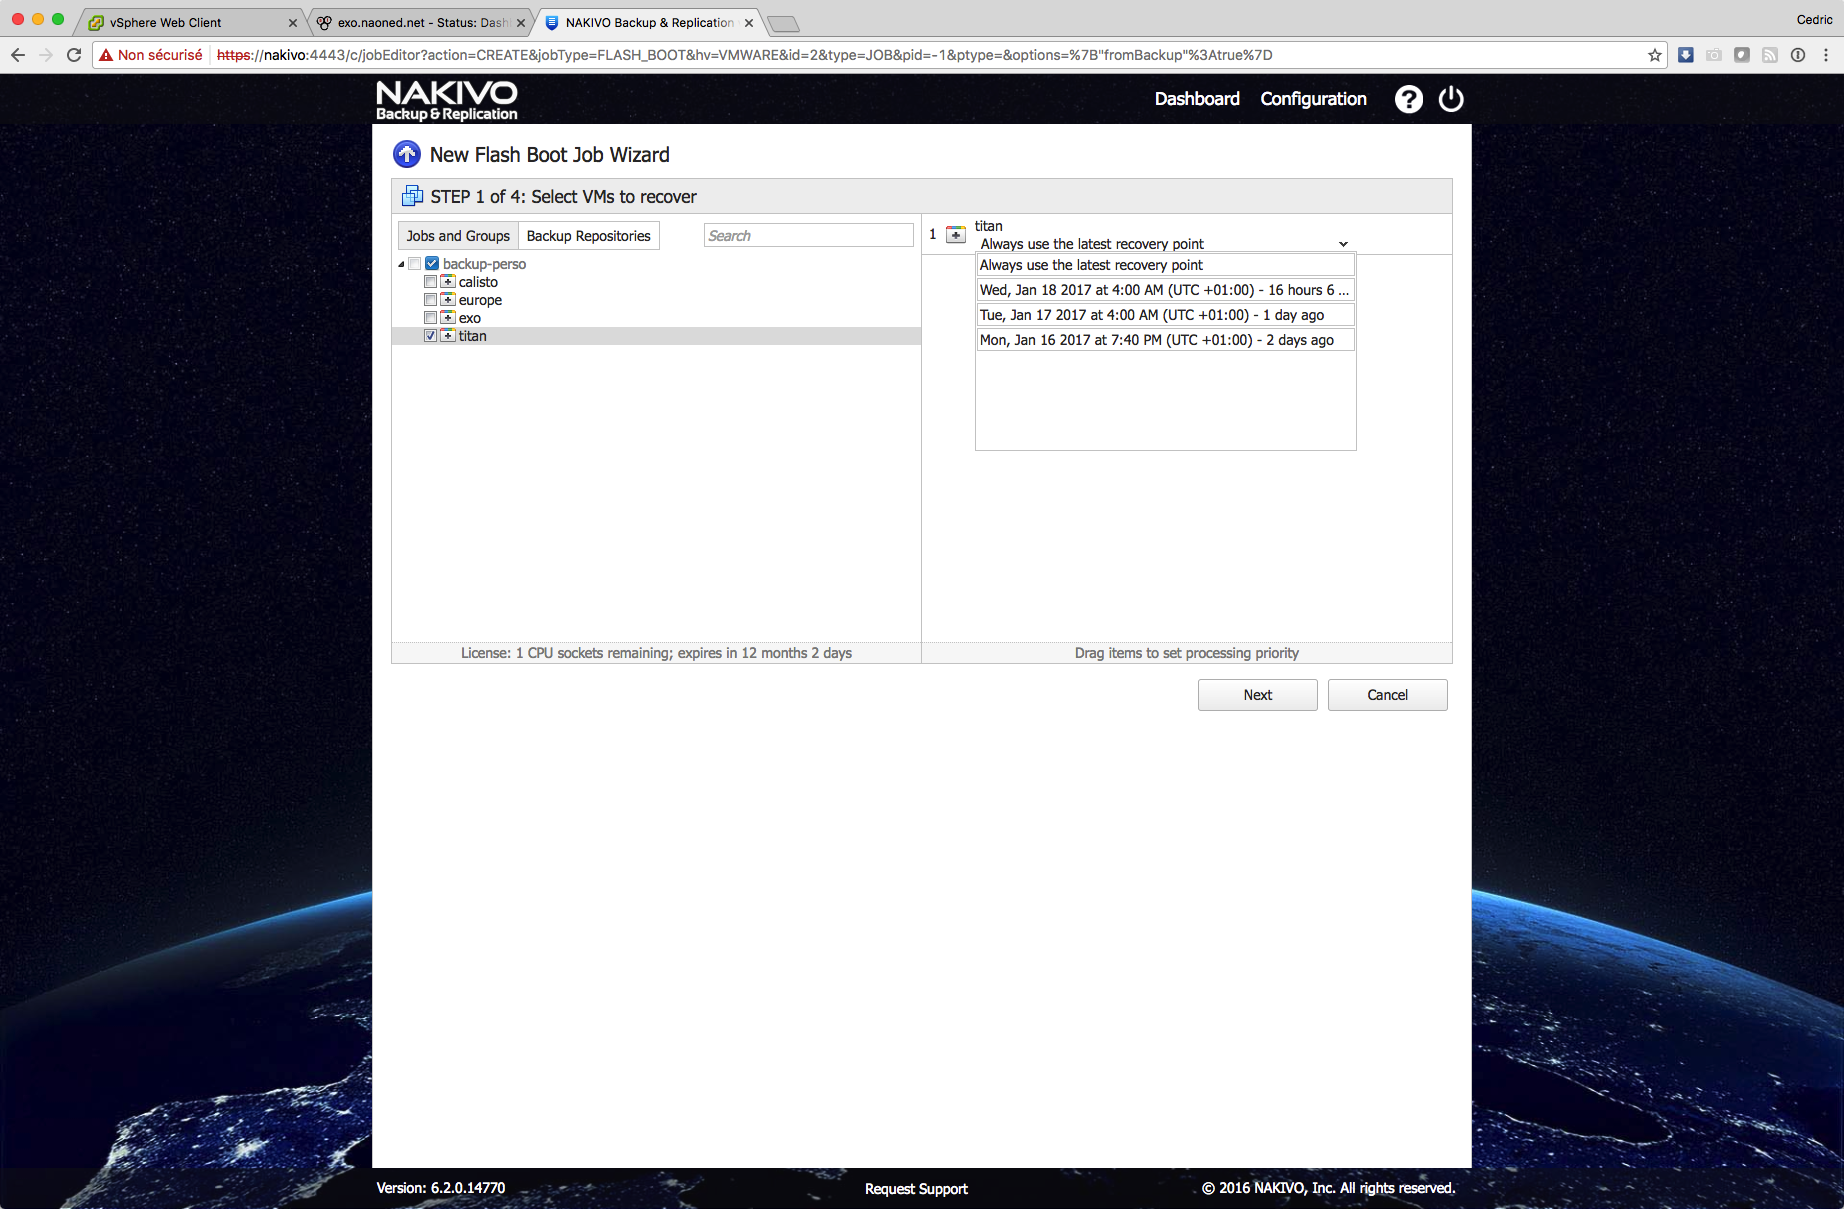This screenshot has width=1844, height=1209.
Task: Uncheck the titan VM checkbox
Action: tap(430, 336)
